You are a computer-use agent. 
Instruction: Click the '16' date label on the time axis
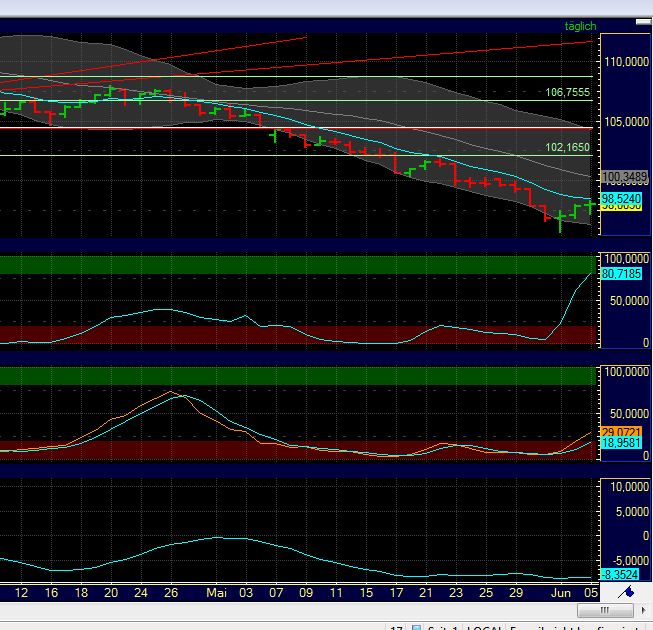(51, 592)
